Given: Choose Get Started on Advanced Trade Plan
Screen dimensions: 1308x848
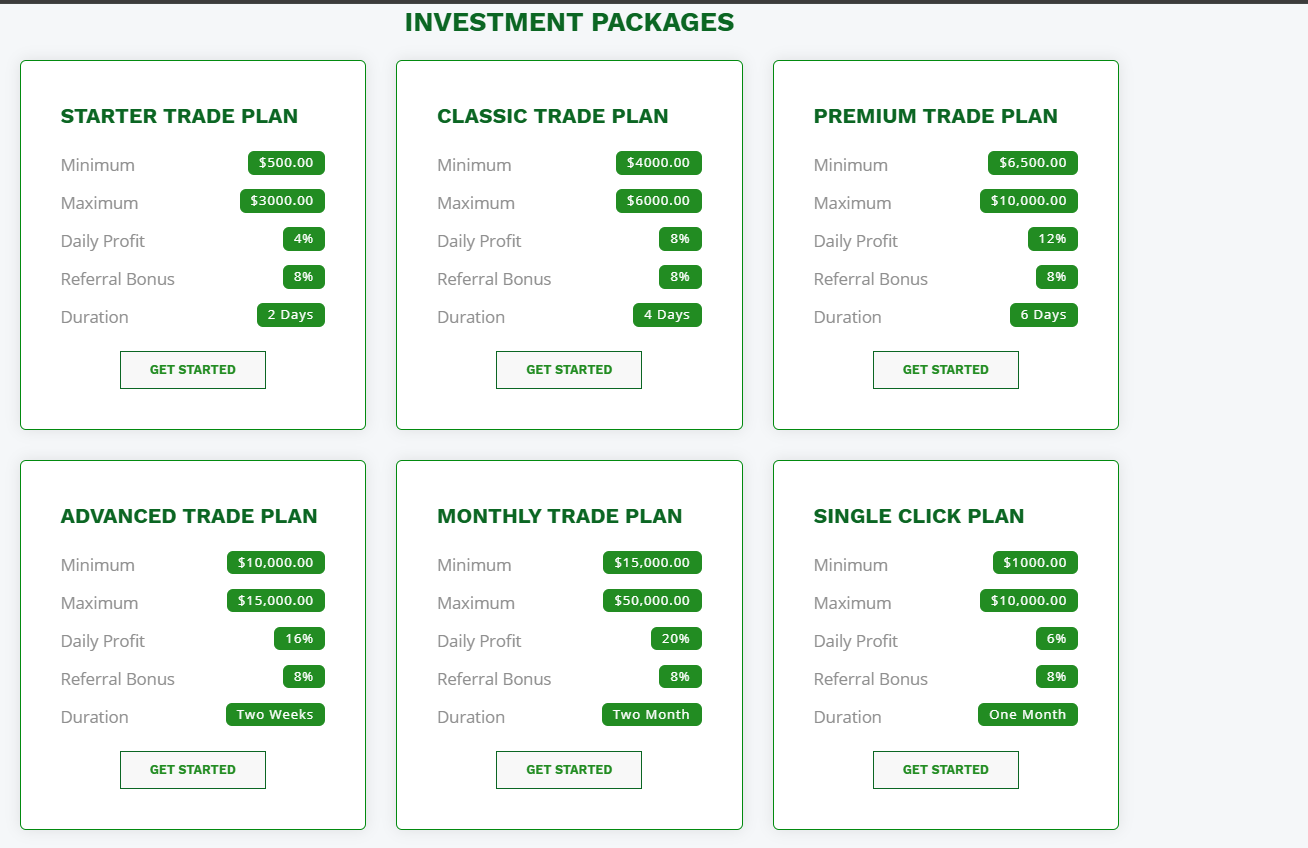Looking at the screenshot, I should (x=193, y=770).
